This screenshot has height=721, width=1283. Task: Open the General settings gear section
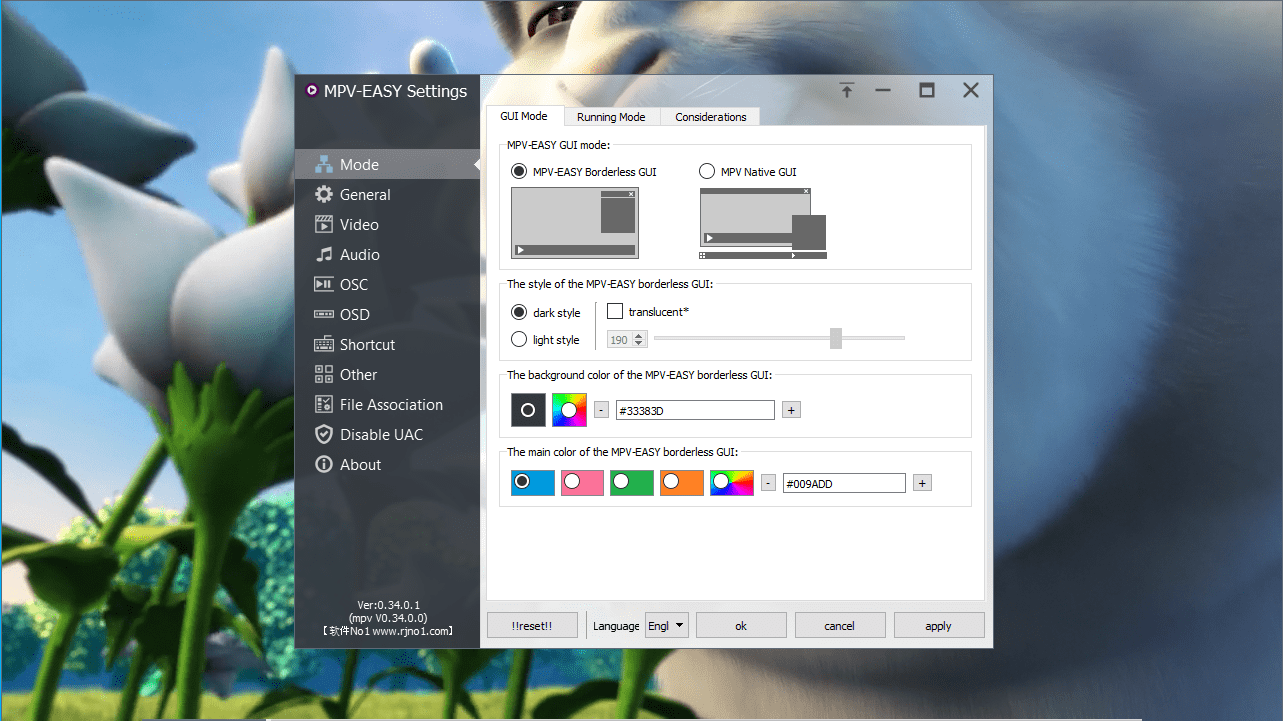[387, 195]
